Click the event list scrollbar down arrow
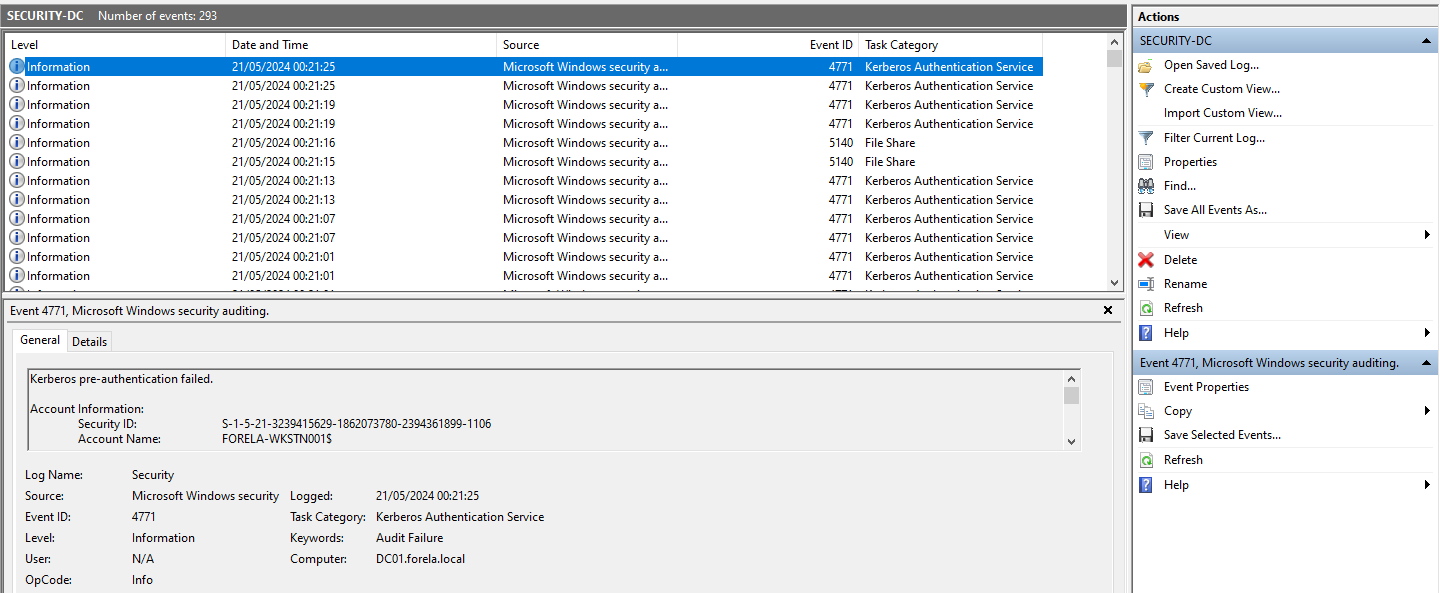Viewport: 1440px width, 593px height. [x=1115, y=284]
